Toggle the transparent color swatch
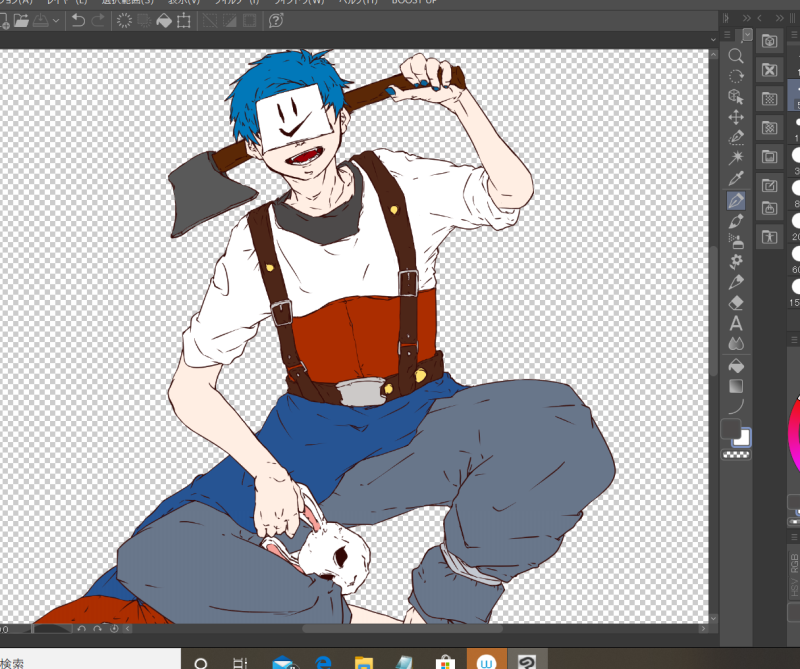The height and width of the screenshot is (669, 800). [x=736, y=455]
